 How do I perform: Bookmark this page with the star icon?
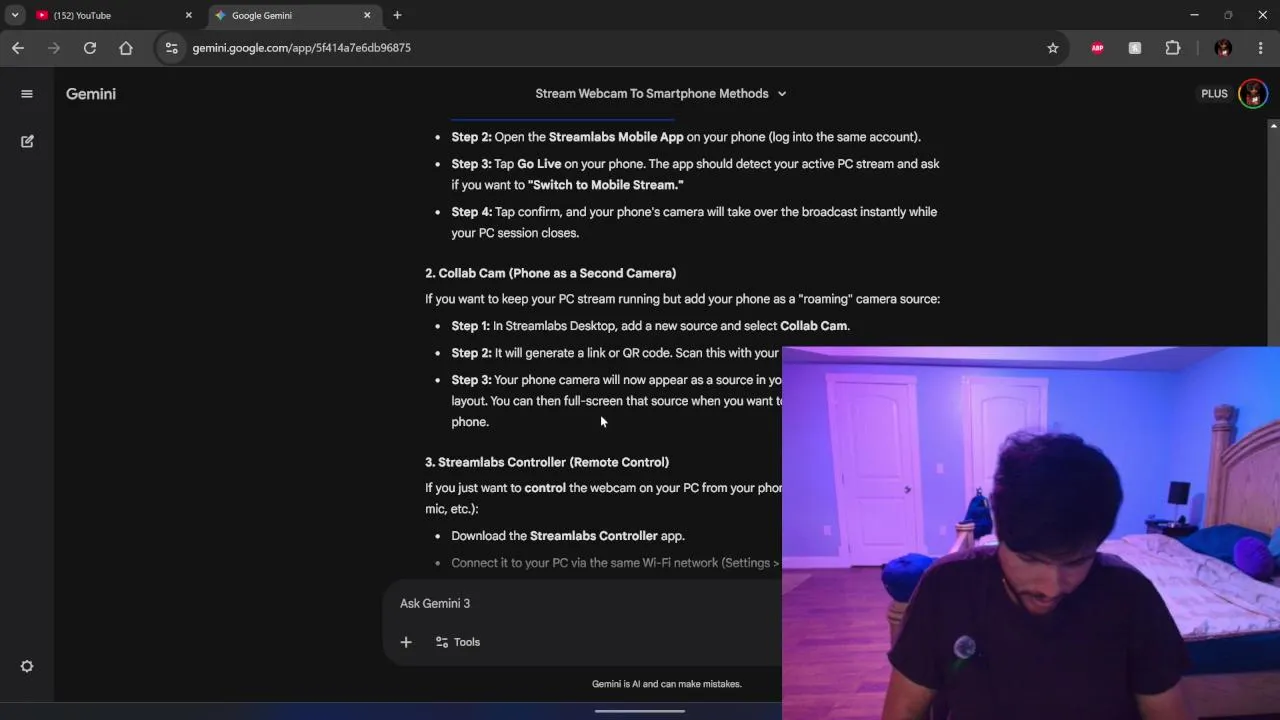coord(1053,48)
